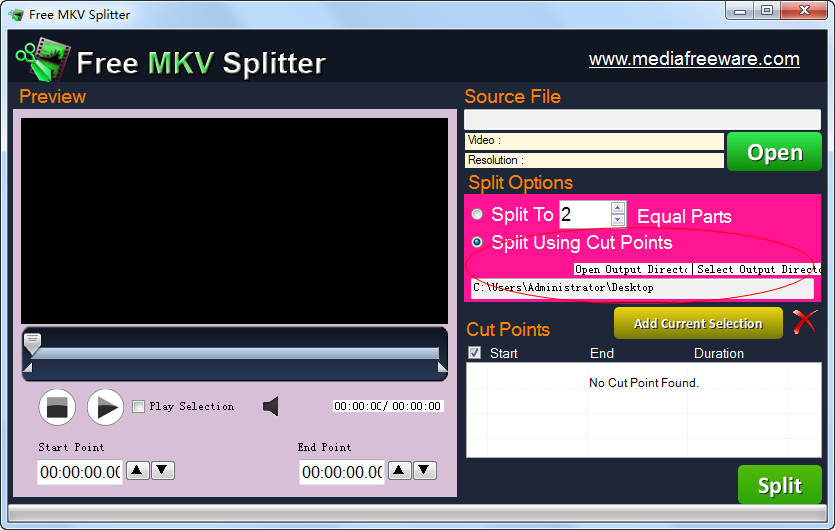
Task: Enable the Play Selection checkbox
Action: click(x=138, y=406)
